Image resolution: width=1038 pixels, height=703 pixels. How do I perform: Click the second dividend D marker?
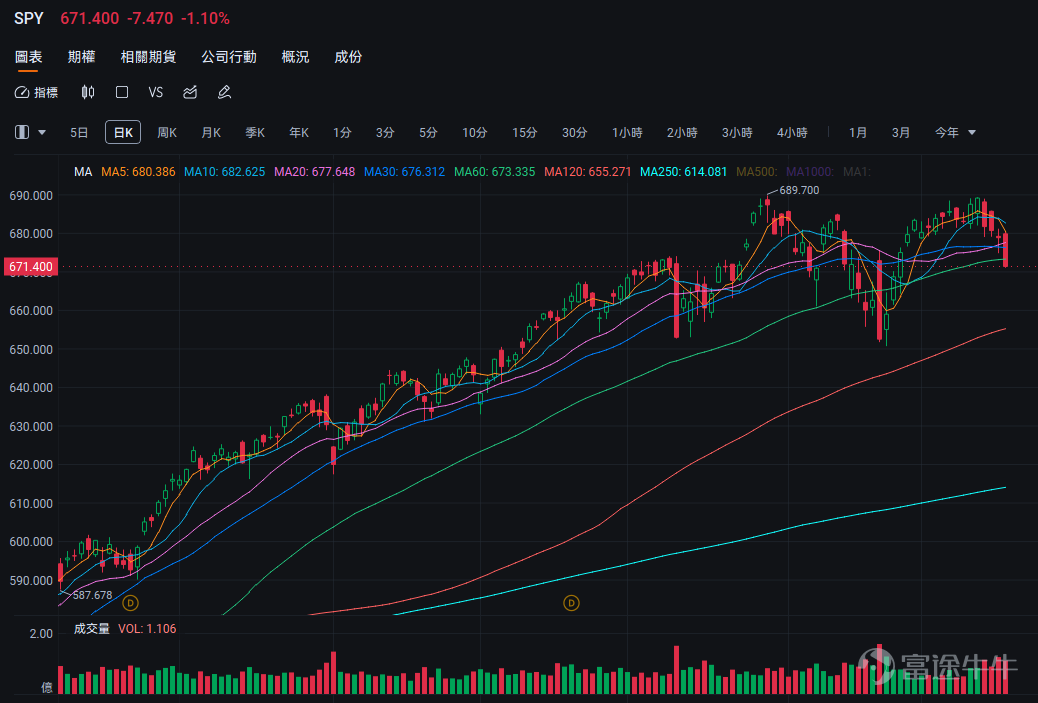point(571,603)
